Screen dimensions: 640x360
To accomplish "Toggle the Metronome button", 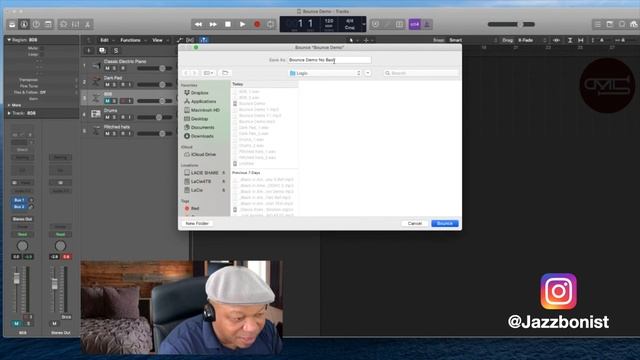I will (x=427, y=24).
